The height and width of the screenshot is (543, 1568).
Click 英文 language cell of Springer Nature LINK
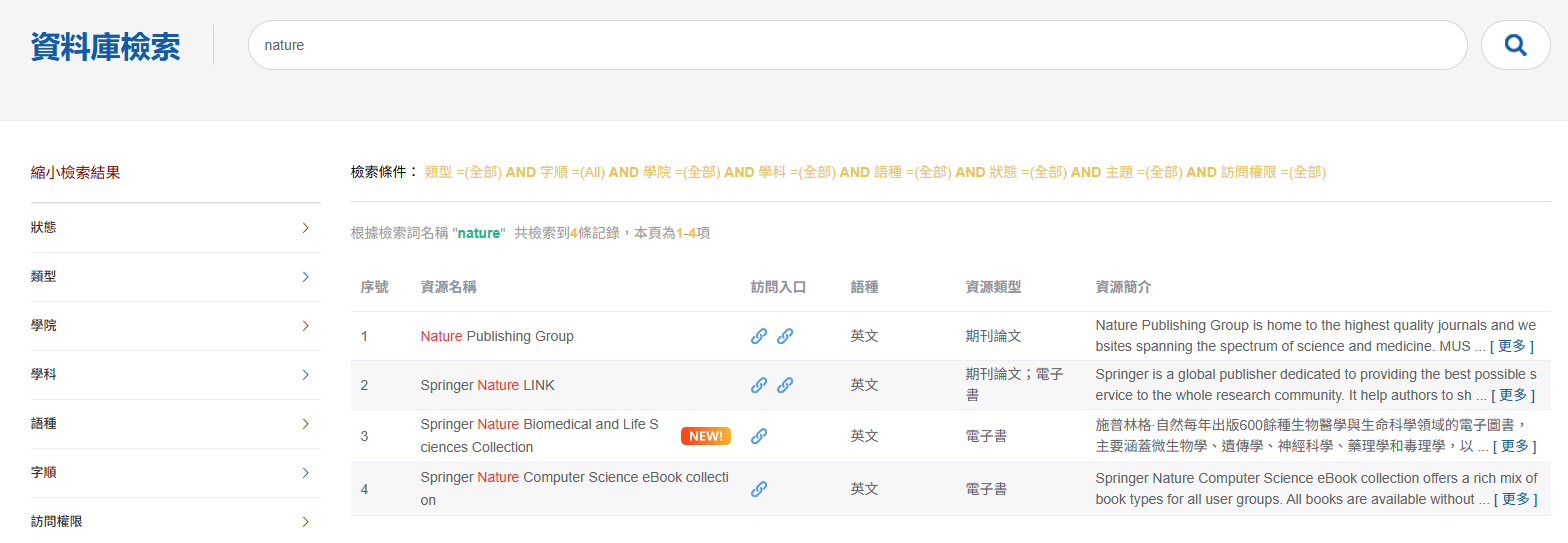coord(864,385)
